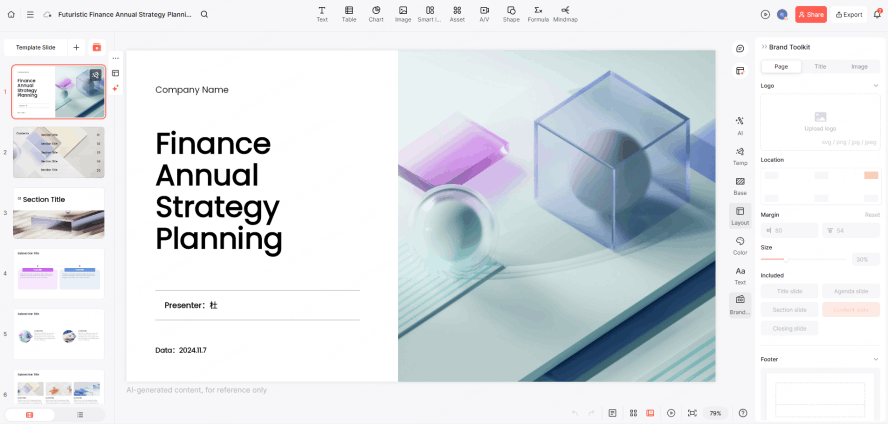Select the Image tab
Screen dimensions: 888x424
point(859,67)
